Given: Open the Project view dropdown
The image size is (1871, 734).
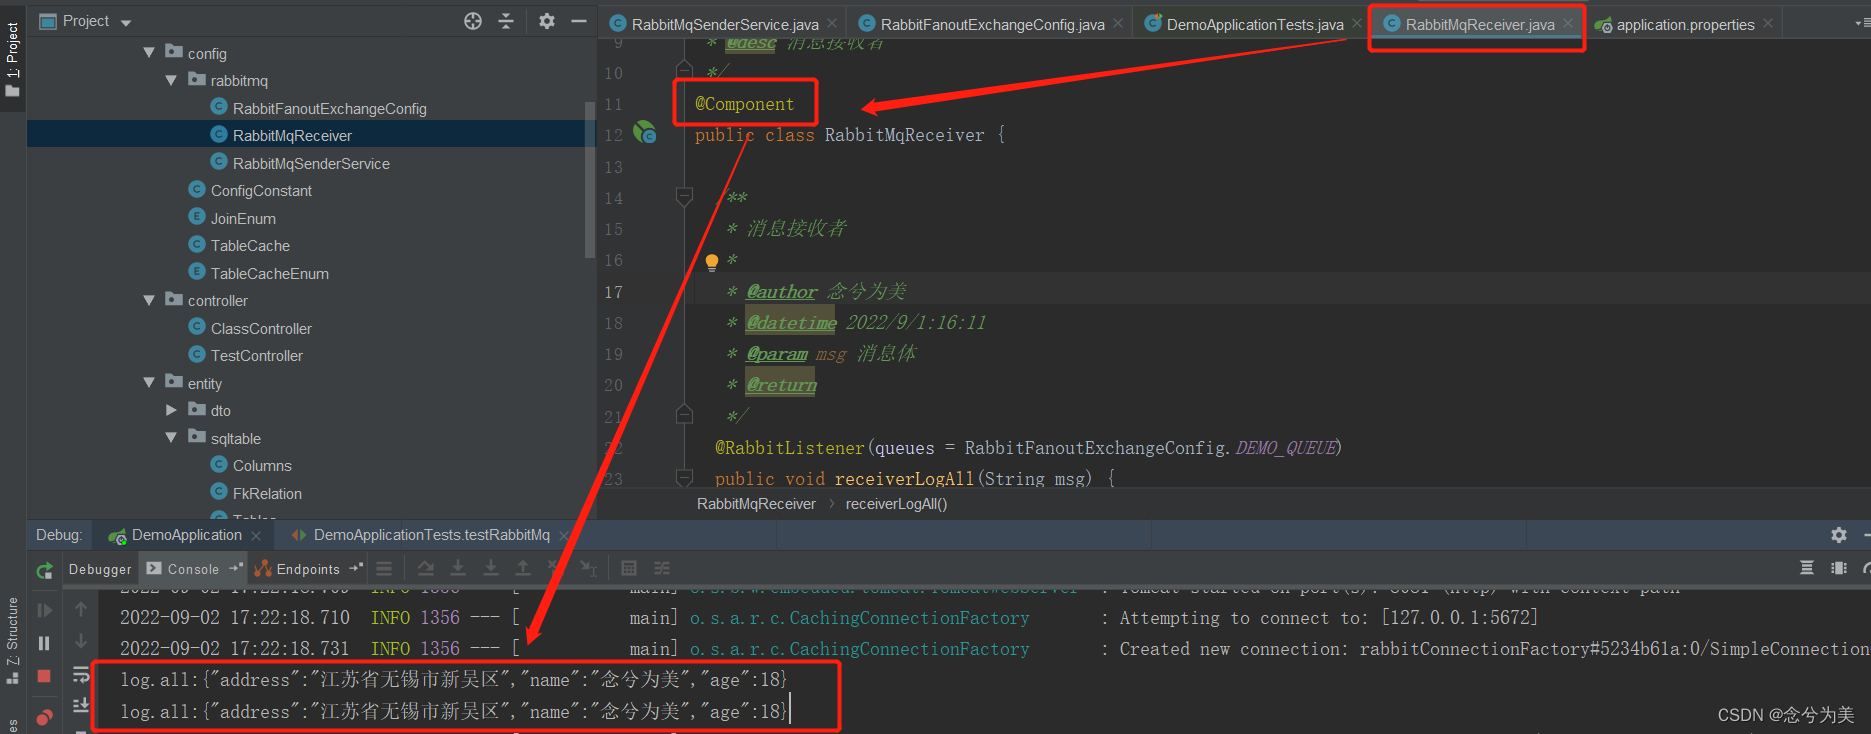Looking at the screenshot, I should pos(126,22).
